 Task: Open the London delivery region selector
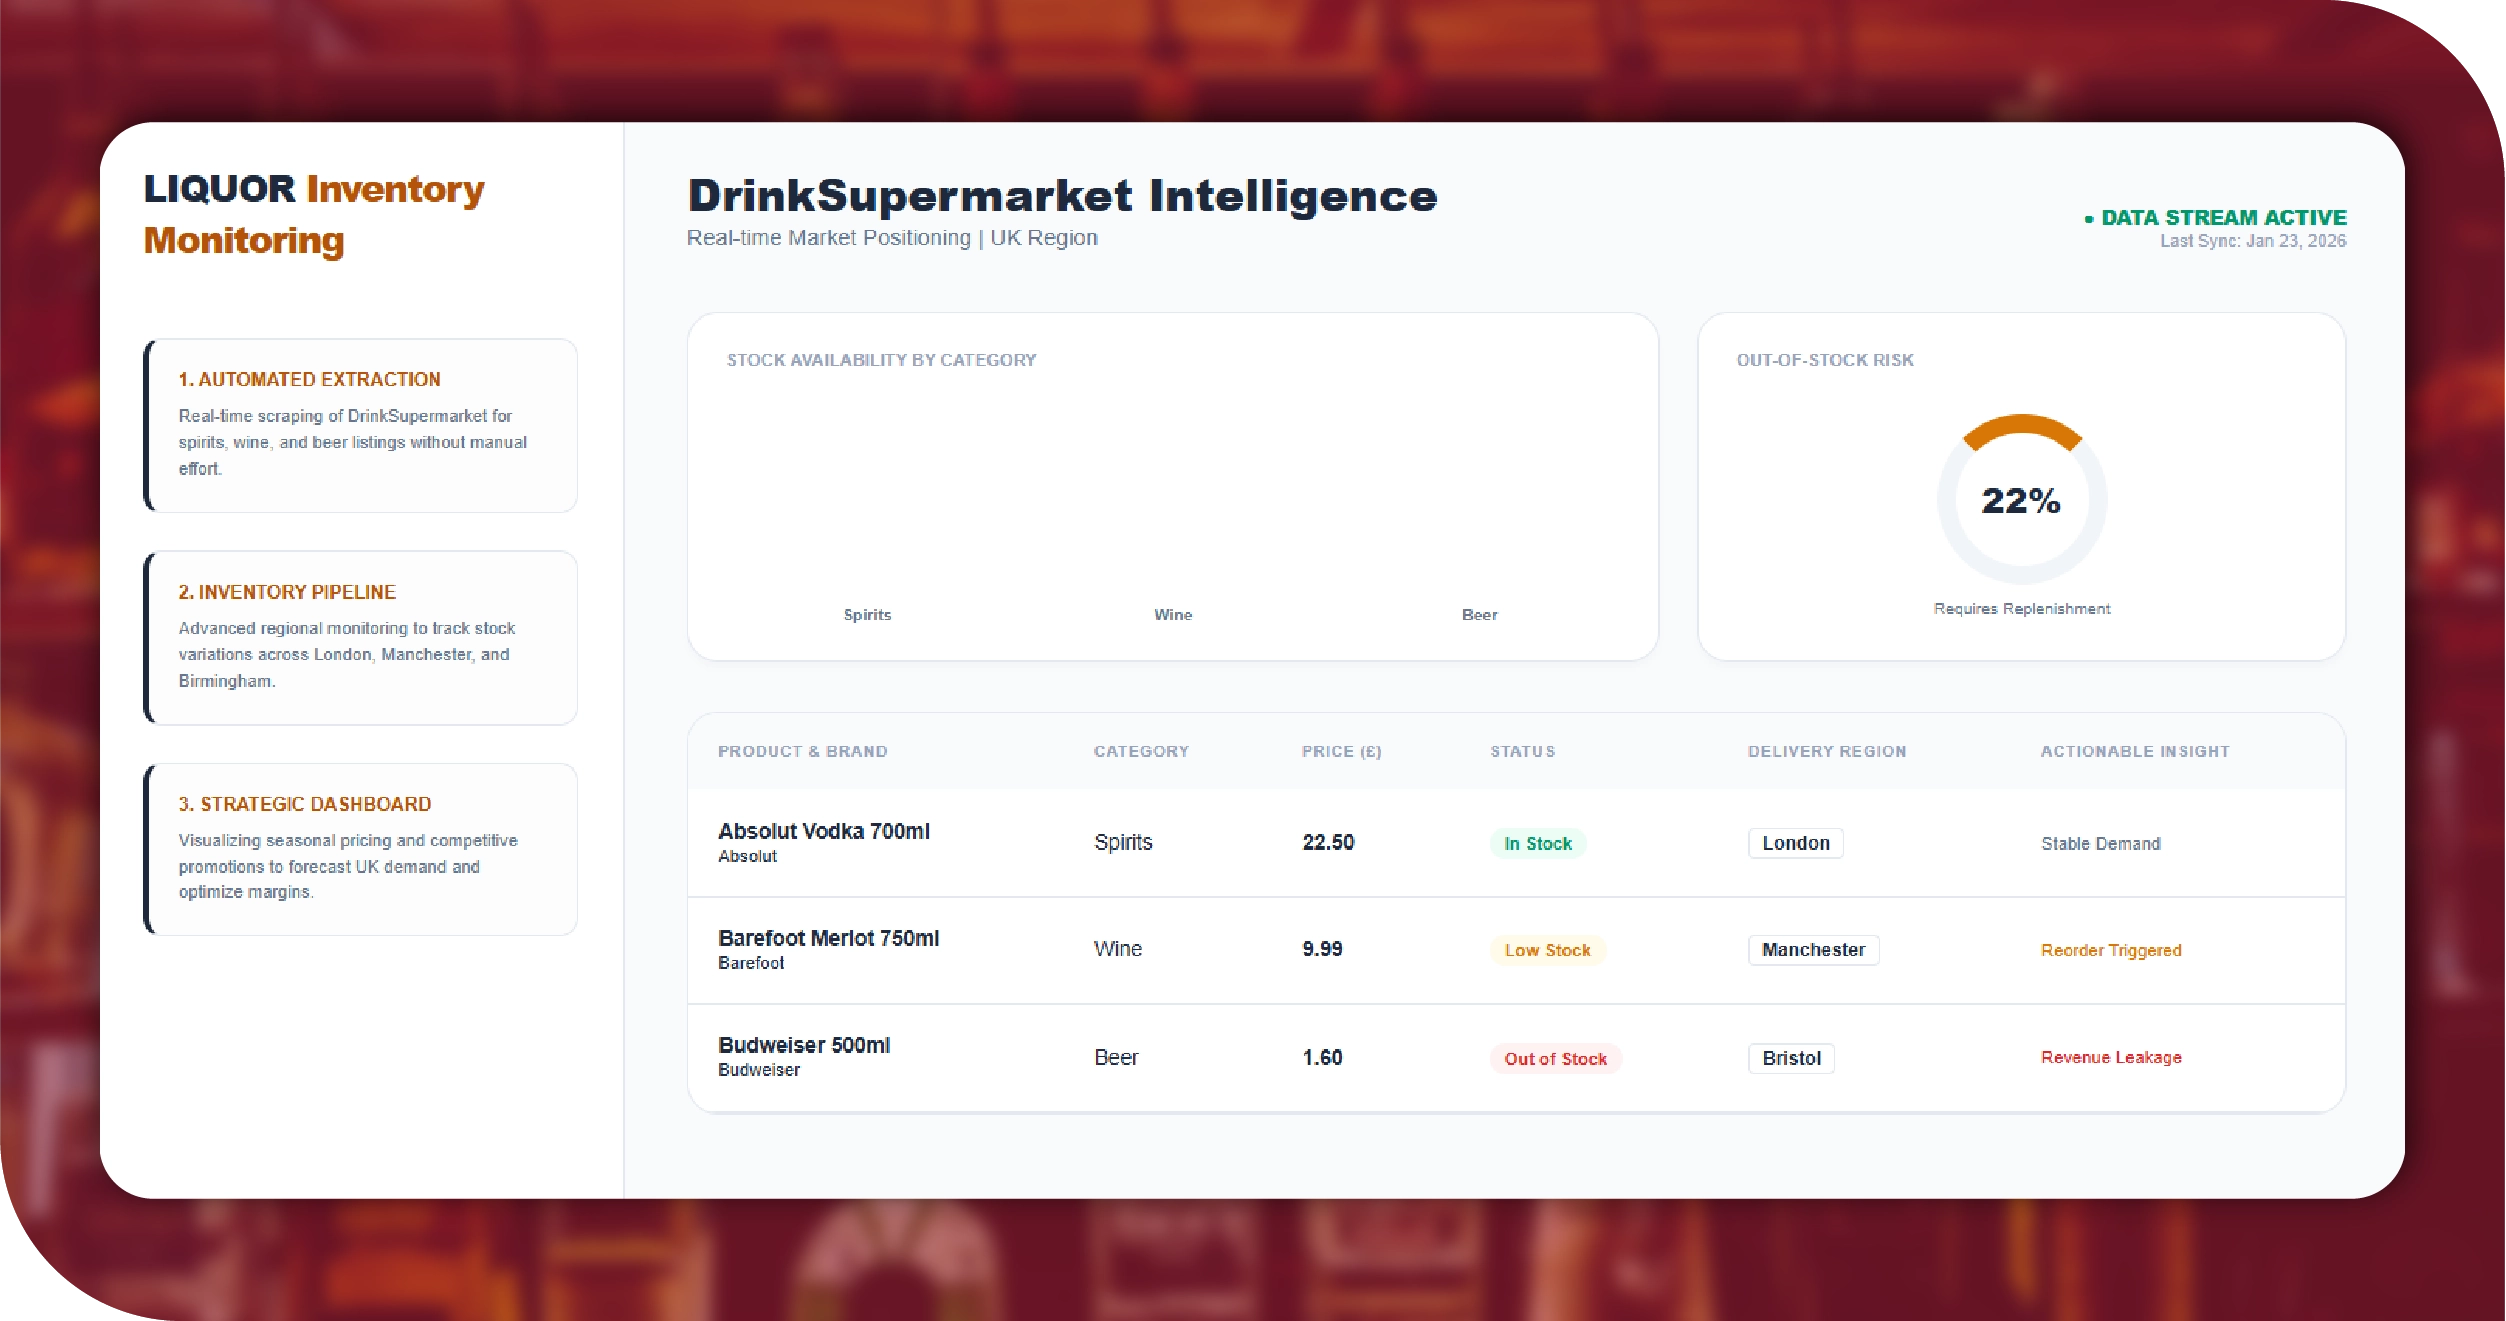pos(1795,843)
